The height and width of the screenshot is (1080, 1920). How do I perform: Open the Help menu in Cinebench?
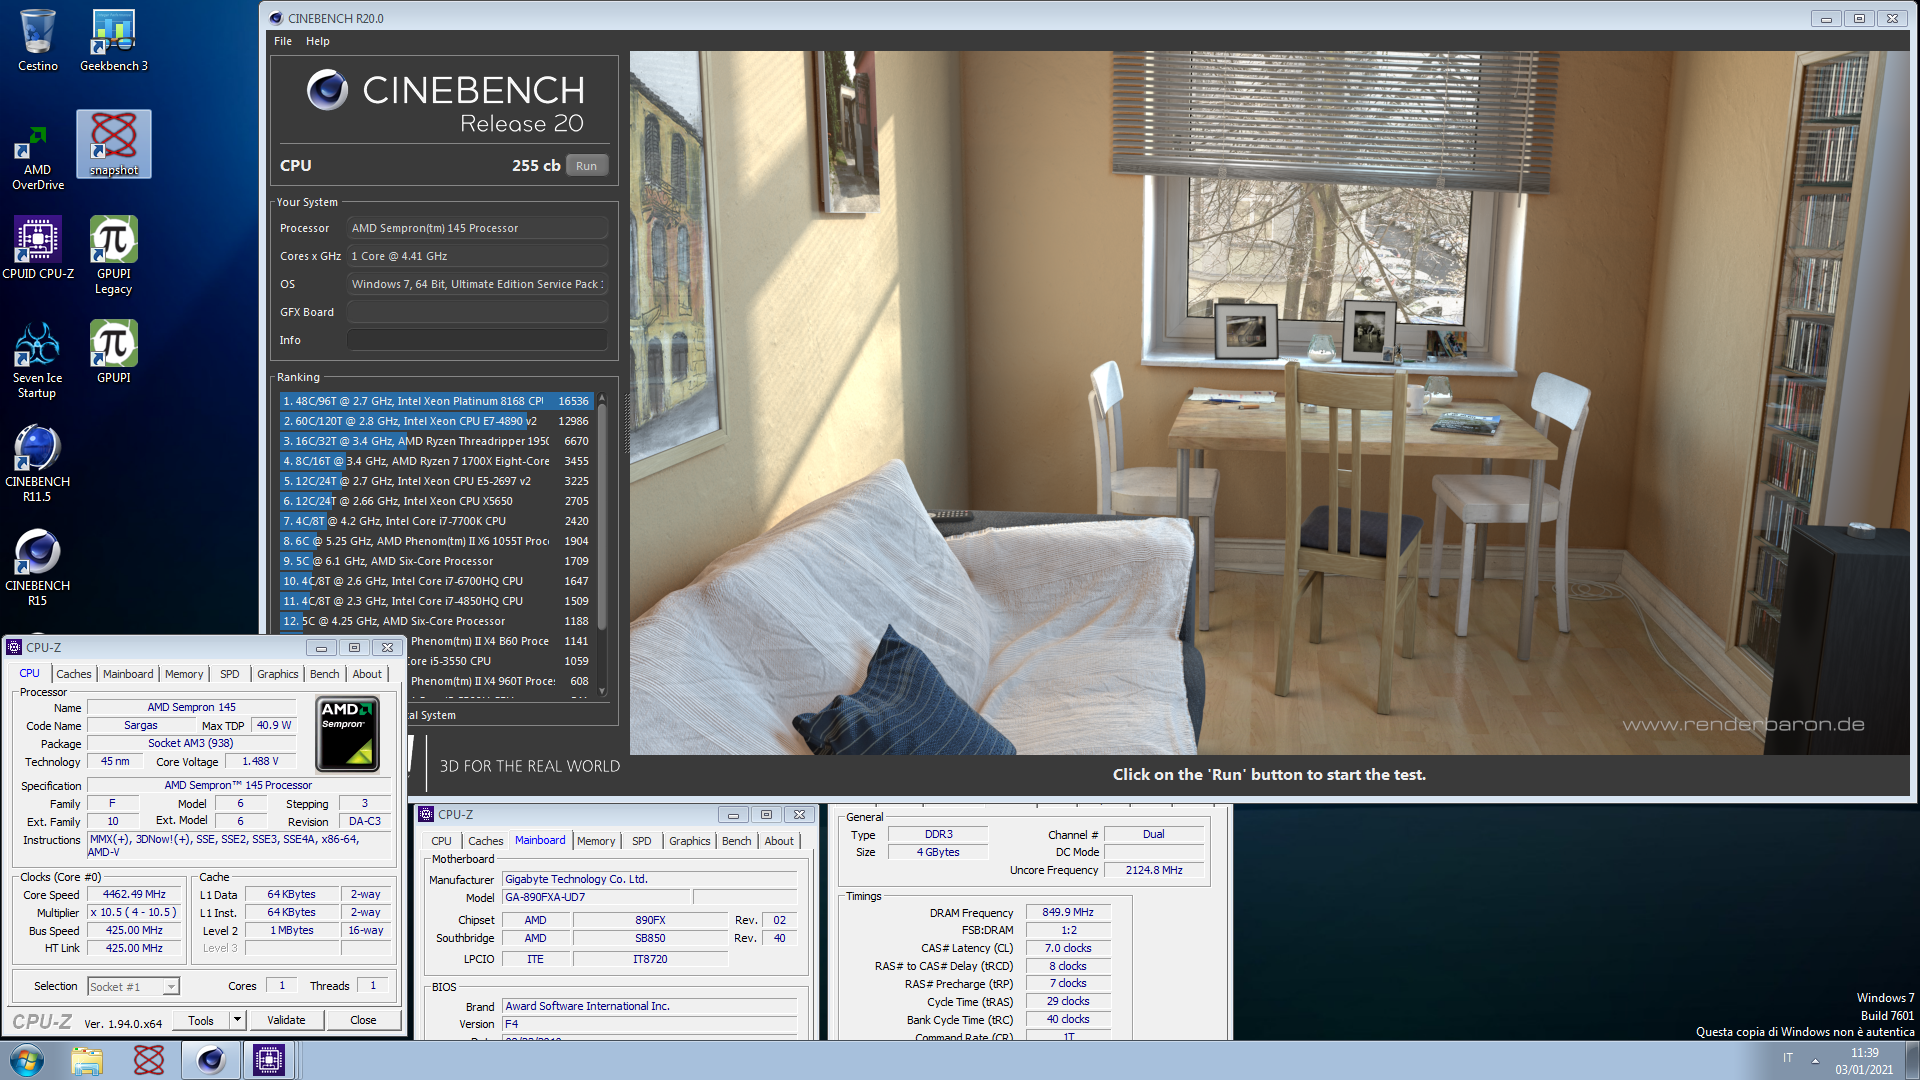coord(317,41)
